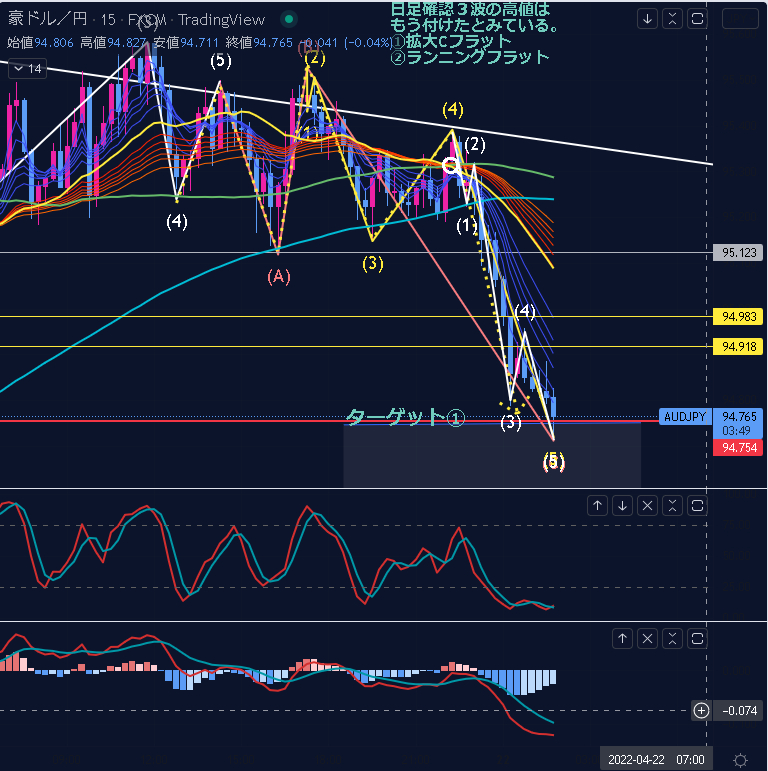Viewport: 768px width, 771px height.
Task: Move the main price pane down
Action: click(648, 18)
